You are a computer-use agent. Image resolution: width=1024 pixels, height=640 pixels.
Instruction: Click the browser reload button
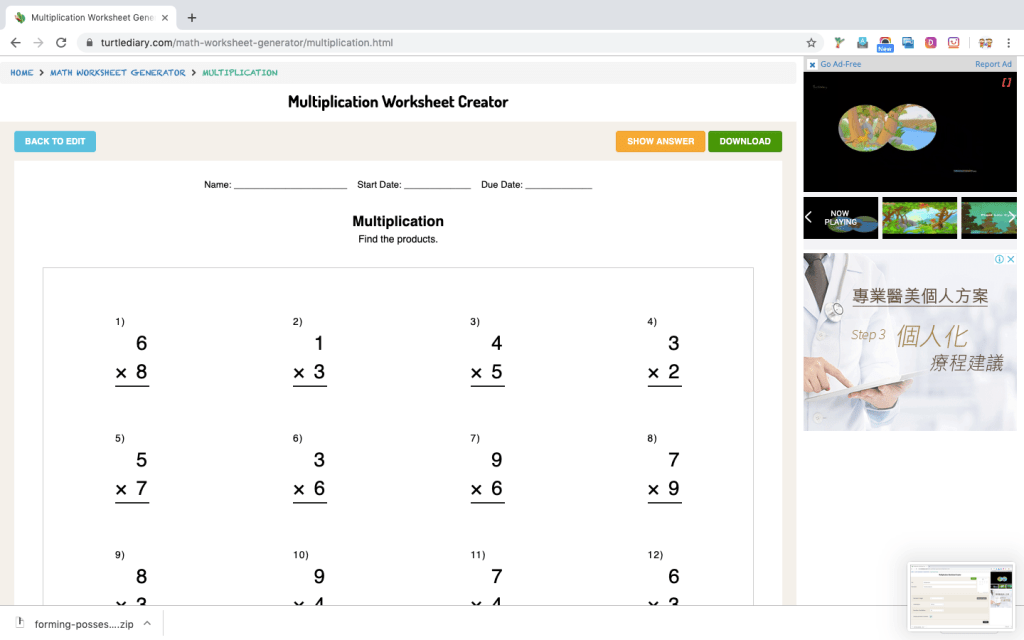tap(61, 43)
